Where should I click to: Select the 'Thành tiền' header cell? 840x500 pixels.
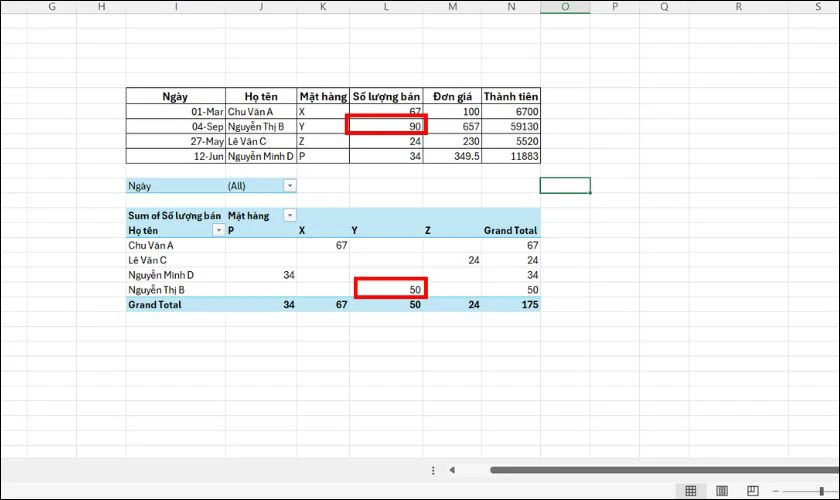(x=511, y=96)
